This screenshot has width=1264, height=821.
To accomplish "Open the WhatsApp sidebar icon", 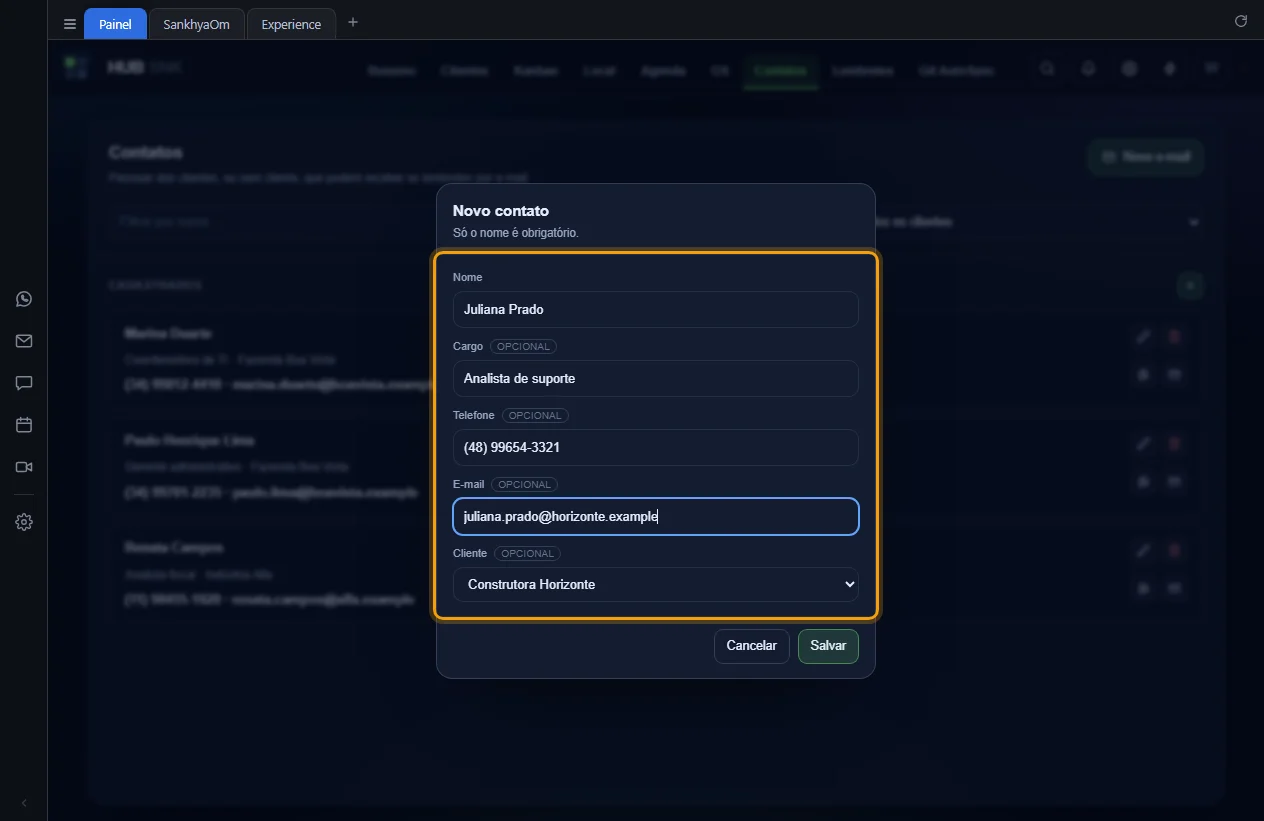I will click(24, 299).
